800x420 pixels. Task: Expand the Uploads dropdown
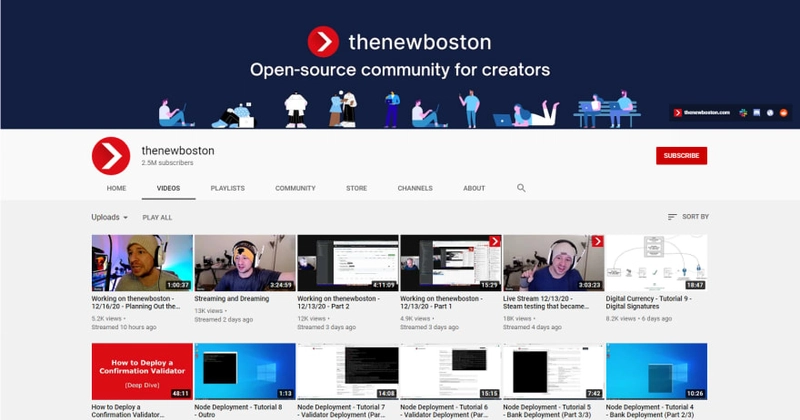click(109, 217)
